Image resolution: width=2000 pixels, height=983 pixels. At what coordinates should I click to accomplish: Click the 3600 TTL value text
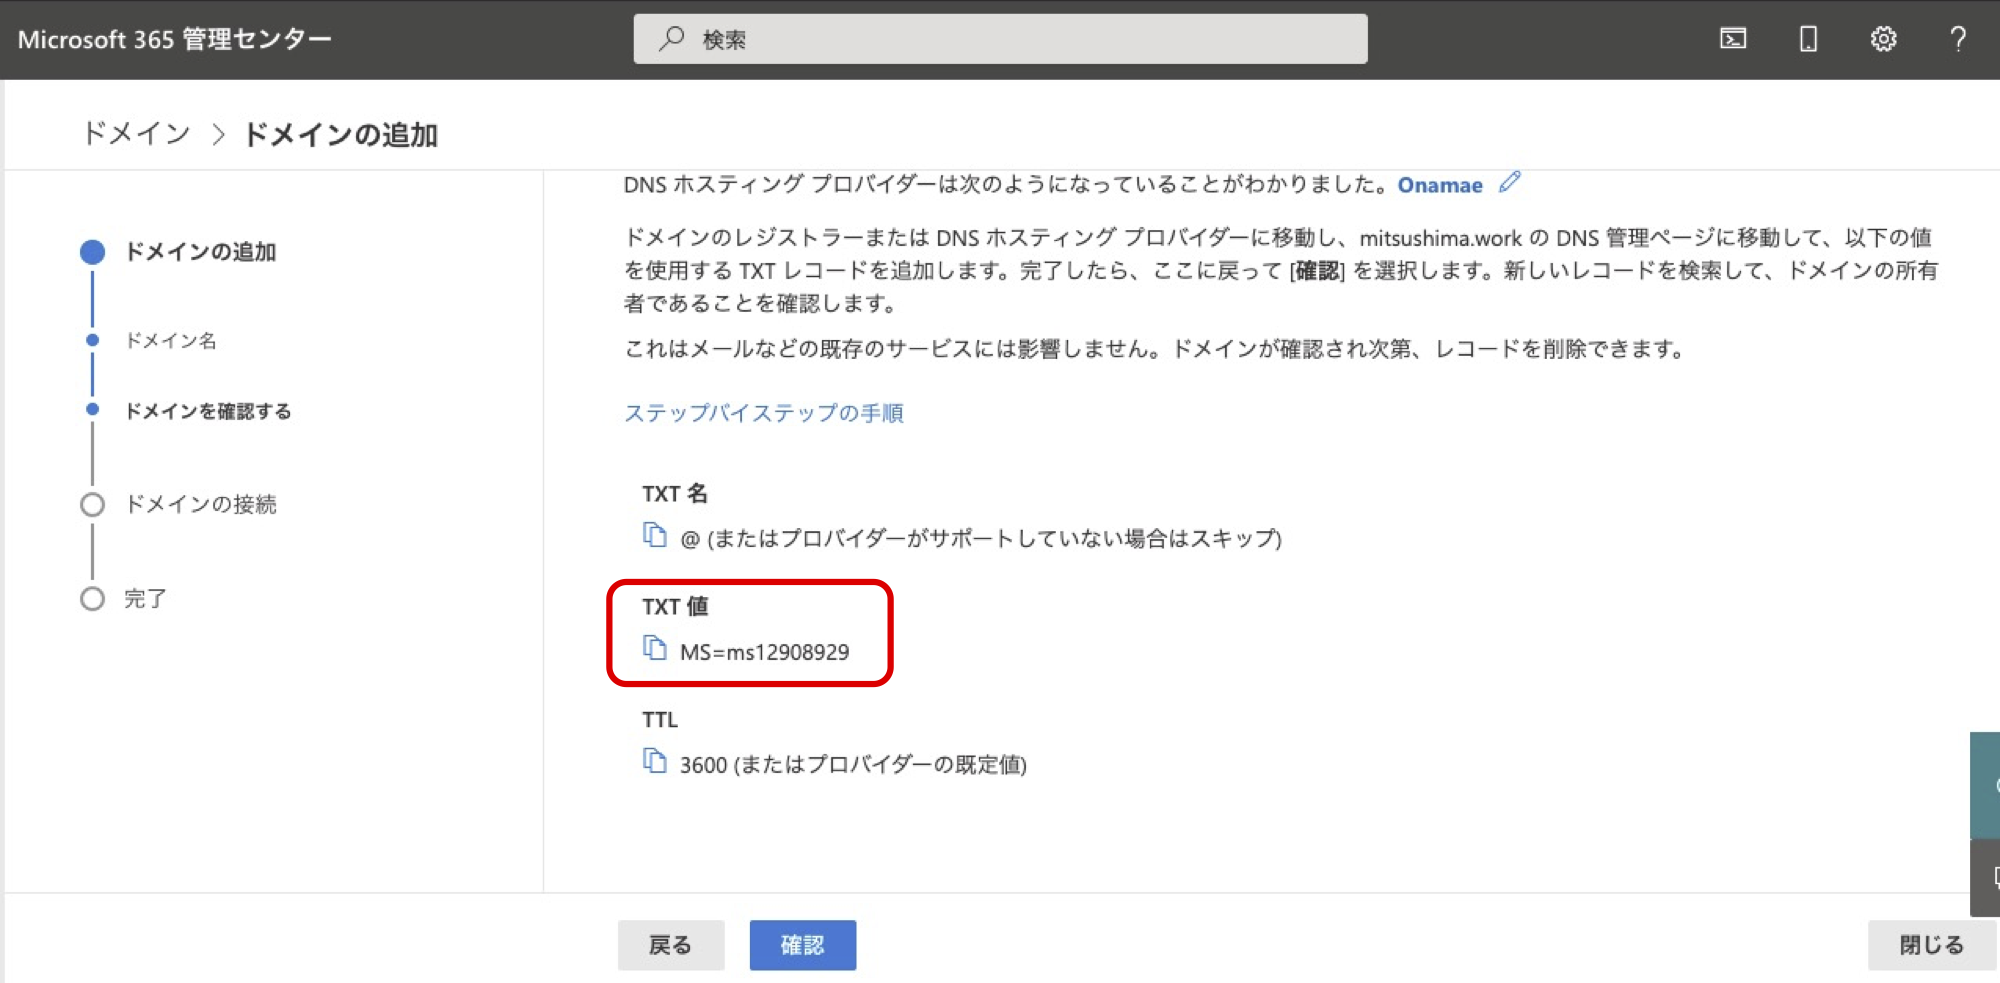853,765
